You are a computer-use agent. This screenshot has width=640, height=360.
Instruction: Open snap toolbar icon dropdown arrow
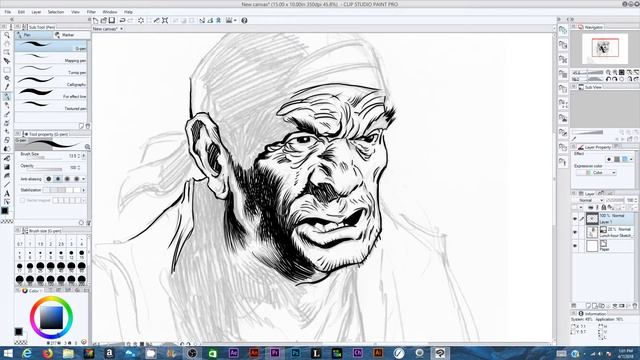(235, 20)
